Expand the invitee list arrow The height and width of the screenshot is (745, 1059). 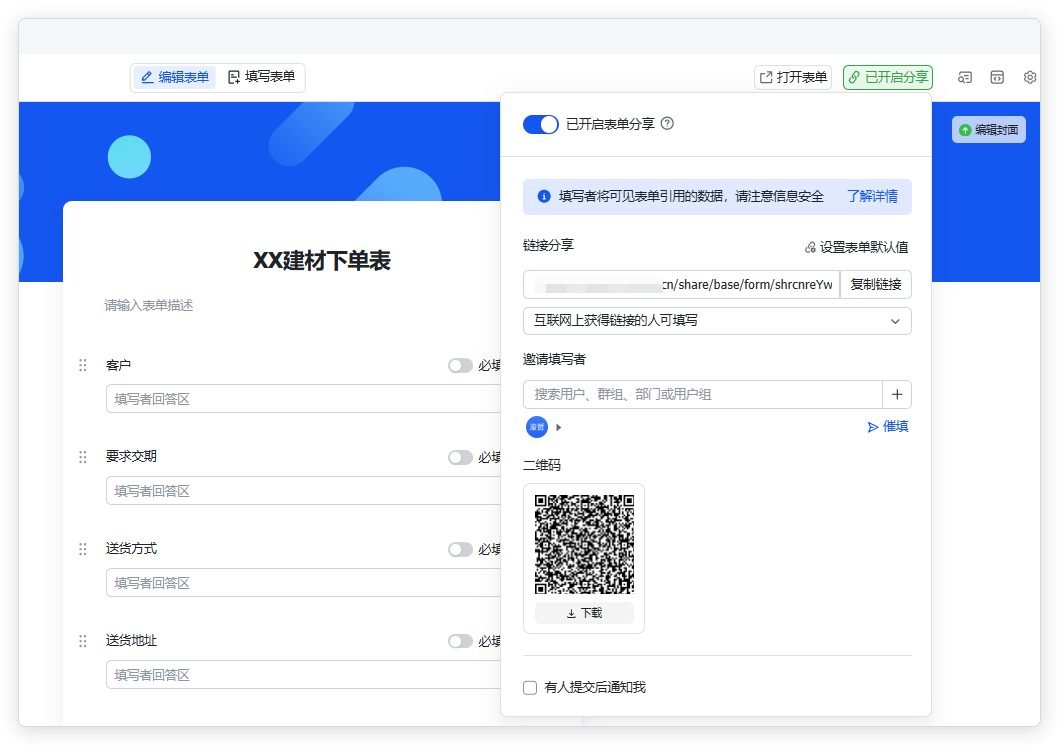click(559, 427)
